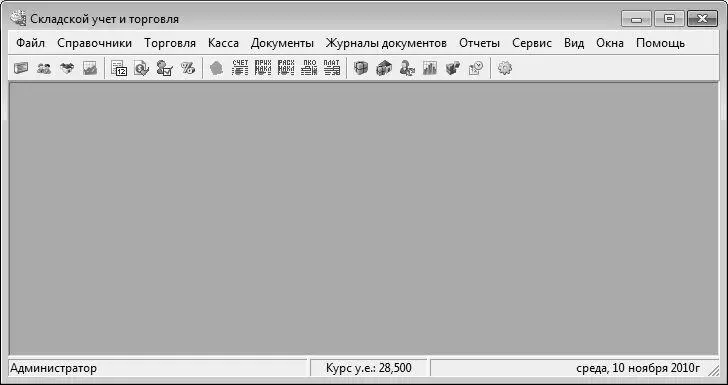This screenshot has height=385, width=728.
Task: Click the two-people contractors toolbar icon
Action: (x=44, y=69)
